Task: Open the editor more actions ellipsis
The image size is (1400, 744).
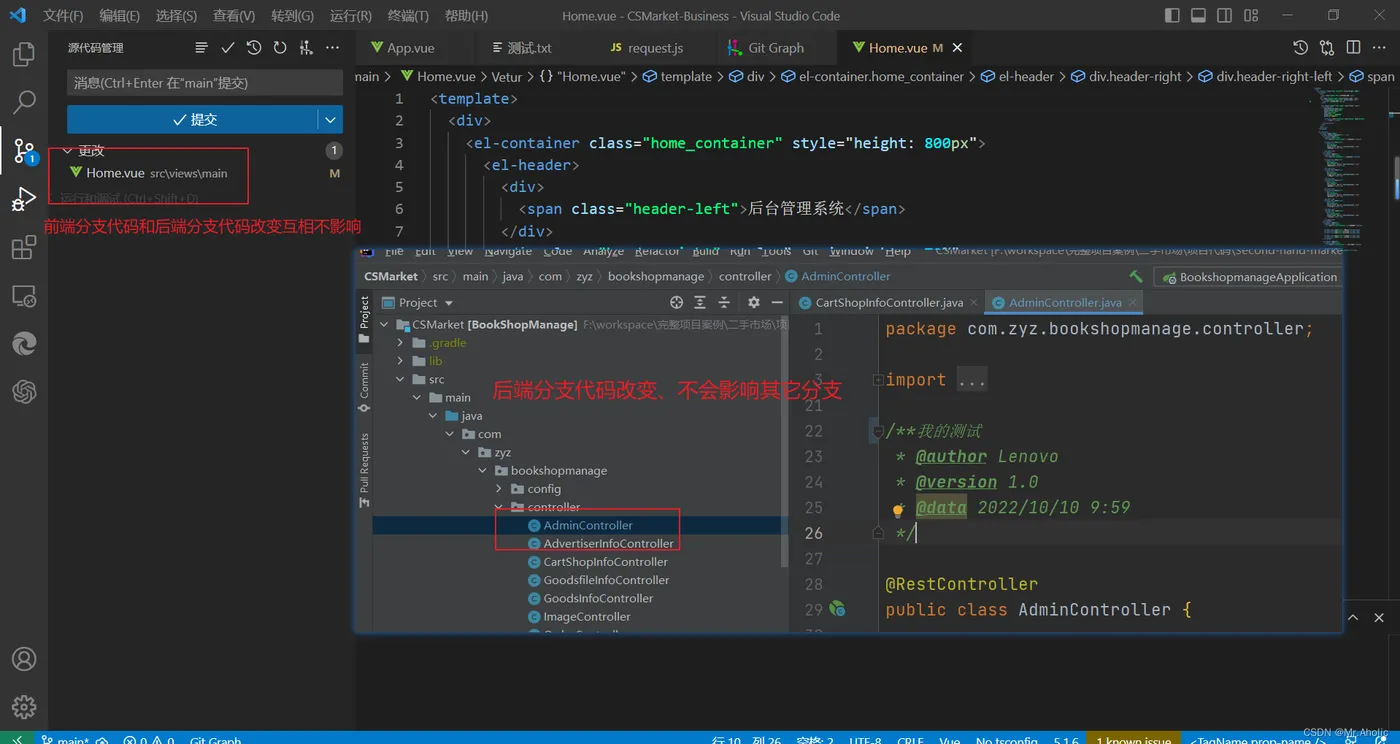Action: click(1380, 47)
